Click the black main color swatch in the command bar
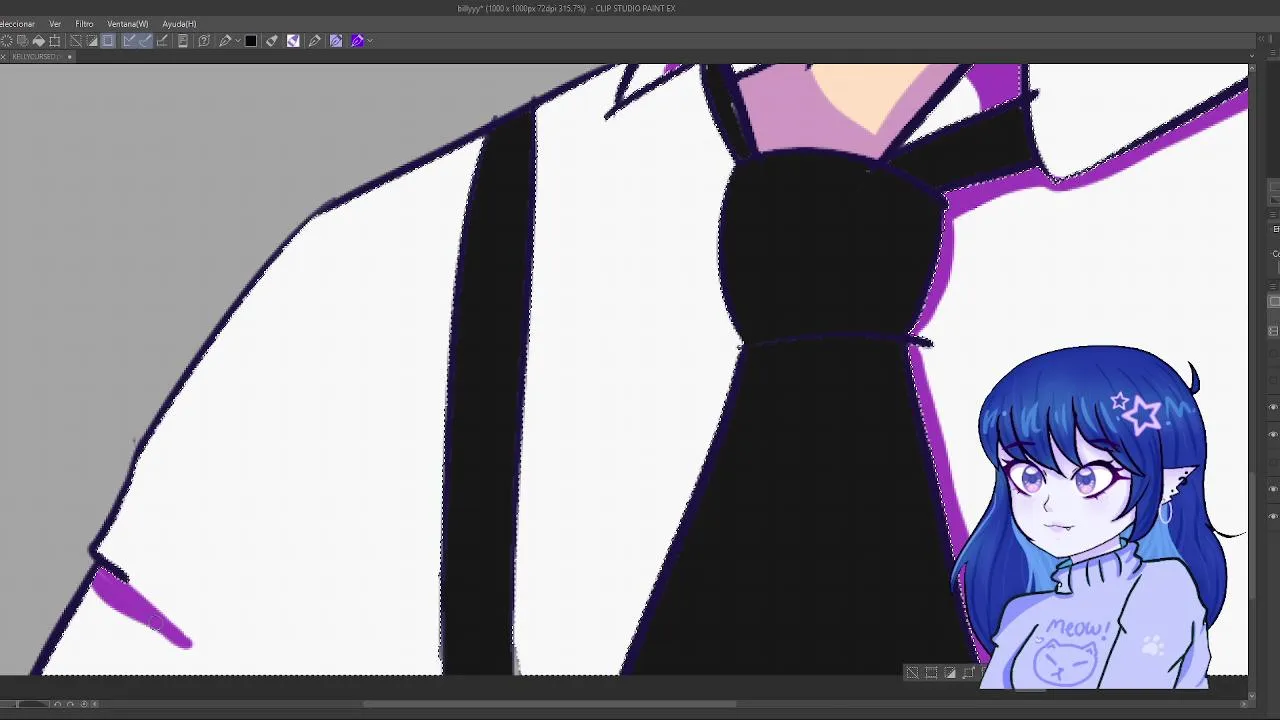 coord(251,41)
